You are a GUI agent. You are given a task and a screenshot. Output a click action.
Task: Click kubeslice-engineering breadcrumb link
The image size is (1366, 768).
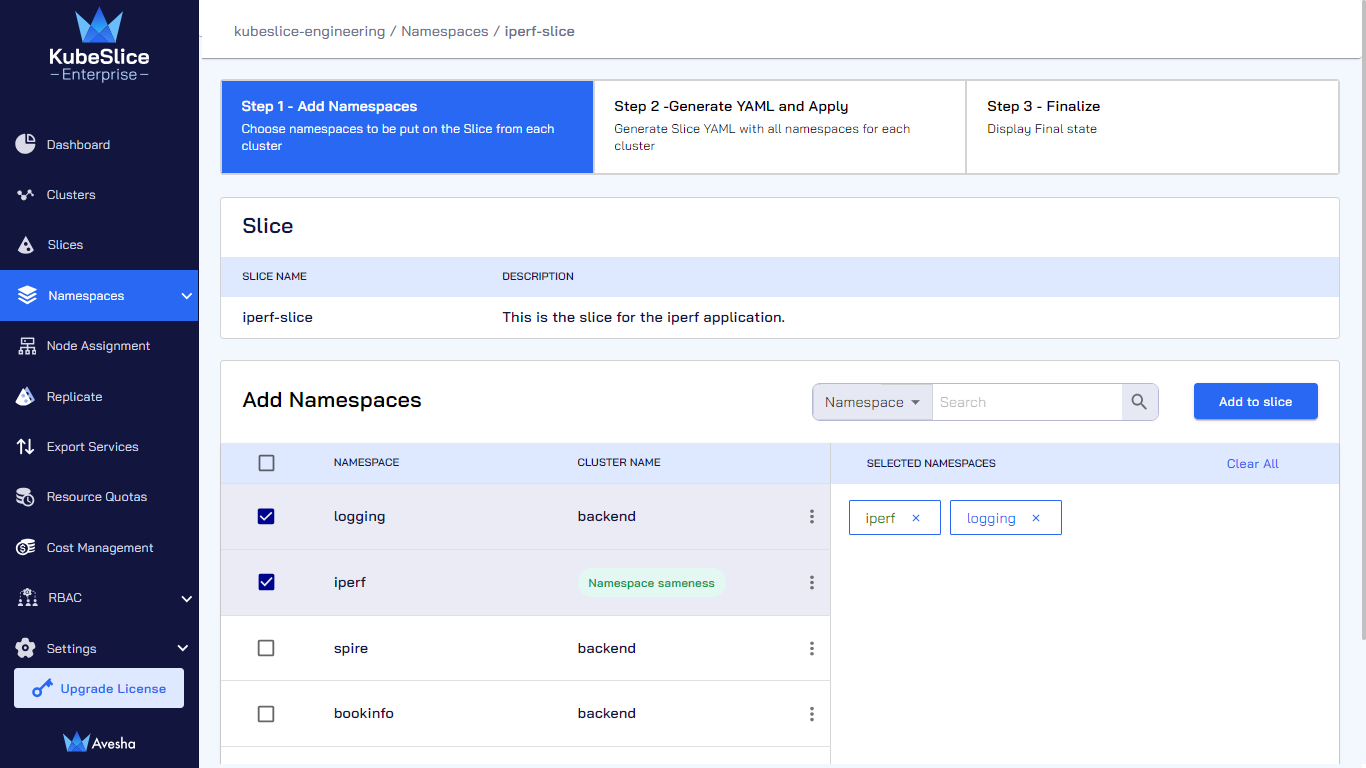tap(309, 31)
